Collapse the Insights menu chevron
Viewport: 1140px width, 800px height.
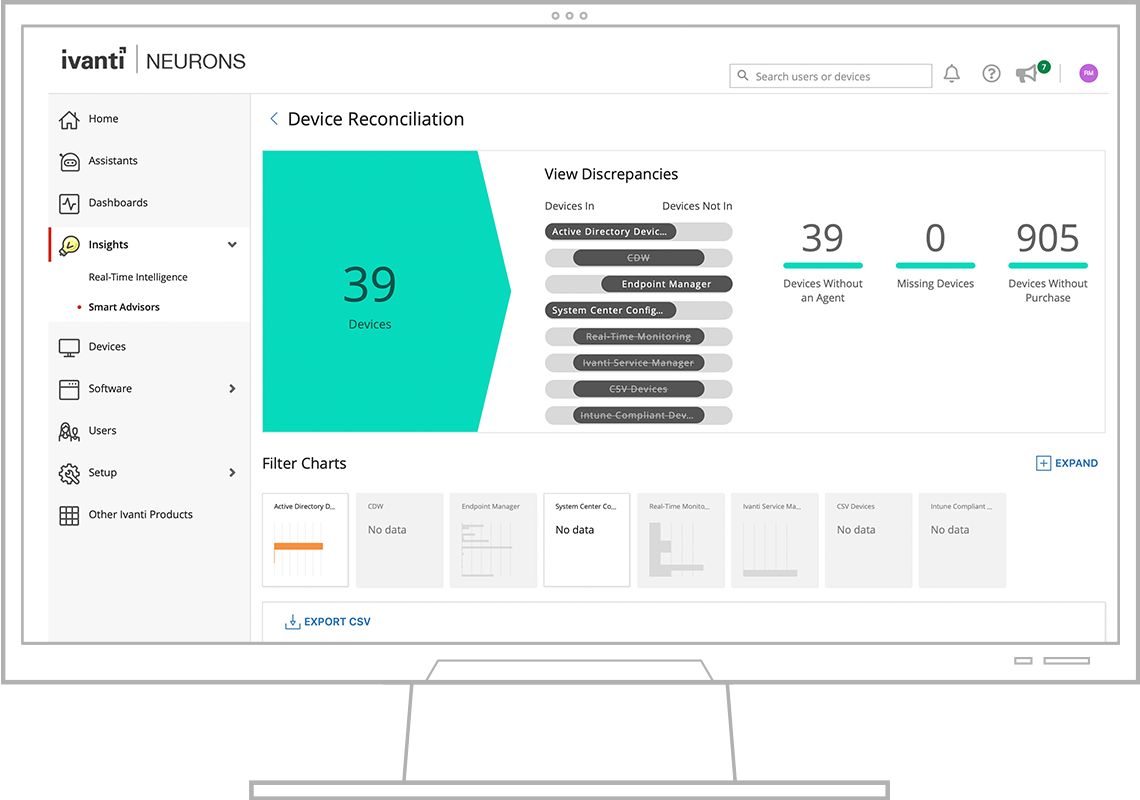[232, 245]
